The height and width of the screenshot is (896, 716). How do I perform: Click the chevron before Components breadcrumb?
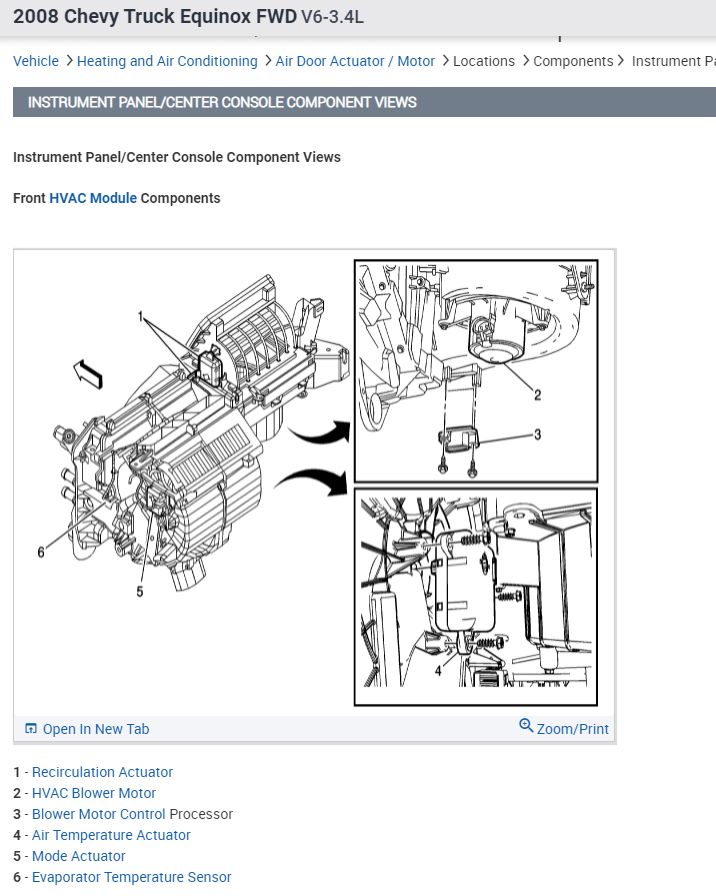point(526,61)
